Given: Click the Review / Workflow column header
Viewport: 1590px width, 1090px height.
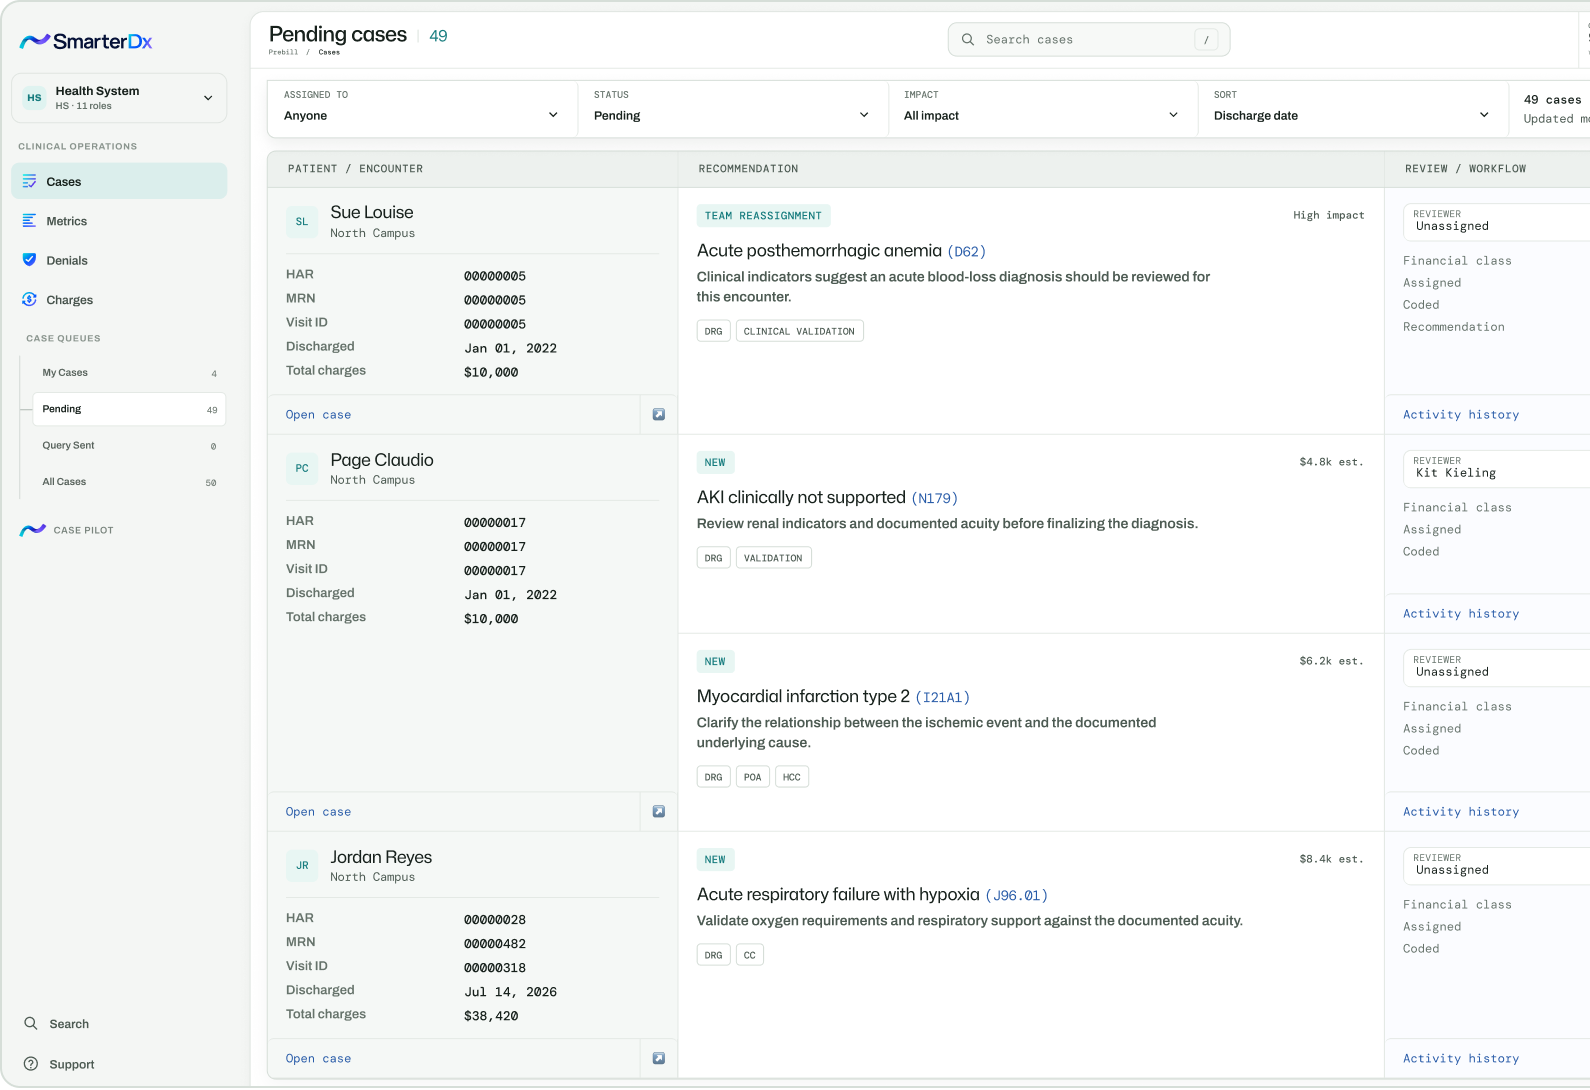Looking at the screenshot, I should coord(1465,169).
